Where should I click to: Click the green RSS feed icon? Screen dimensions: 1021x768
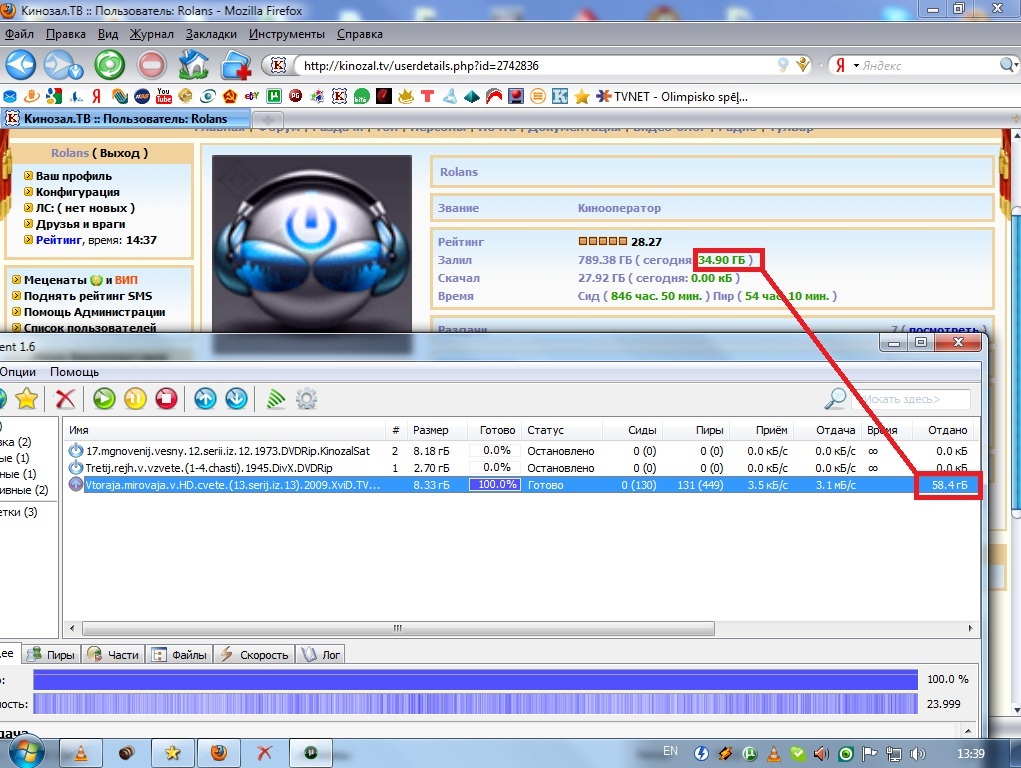[275, 398]
